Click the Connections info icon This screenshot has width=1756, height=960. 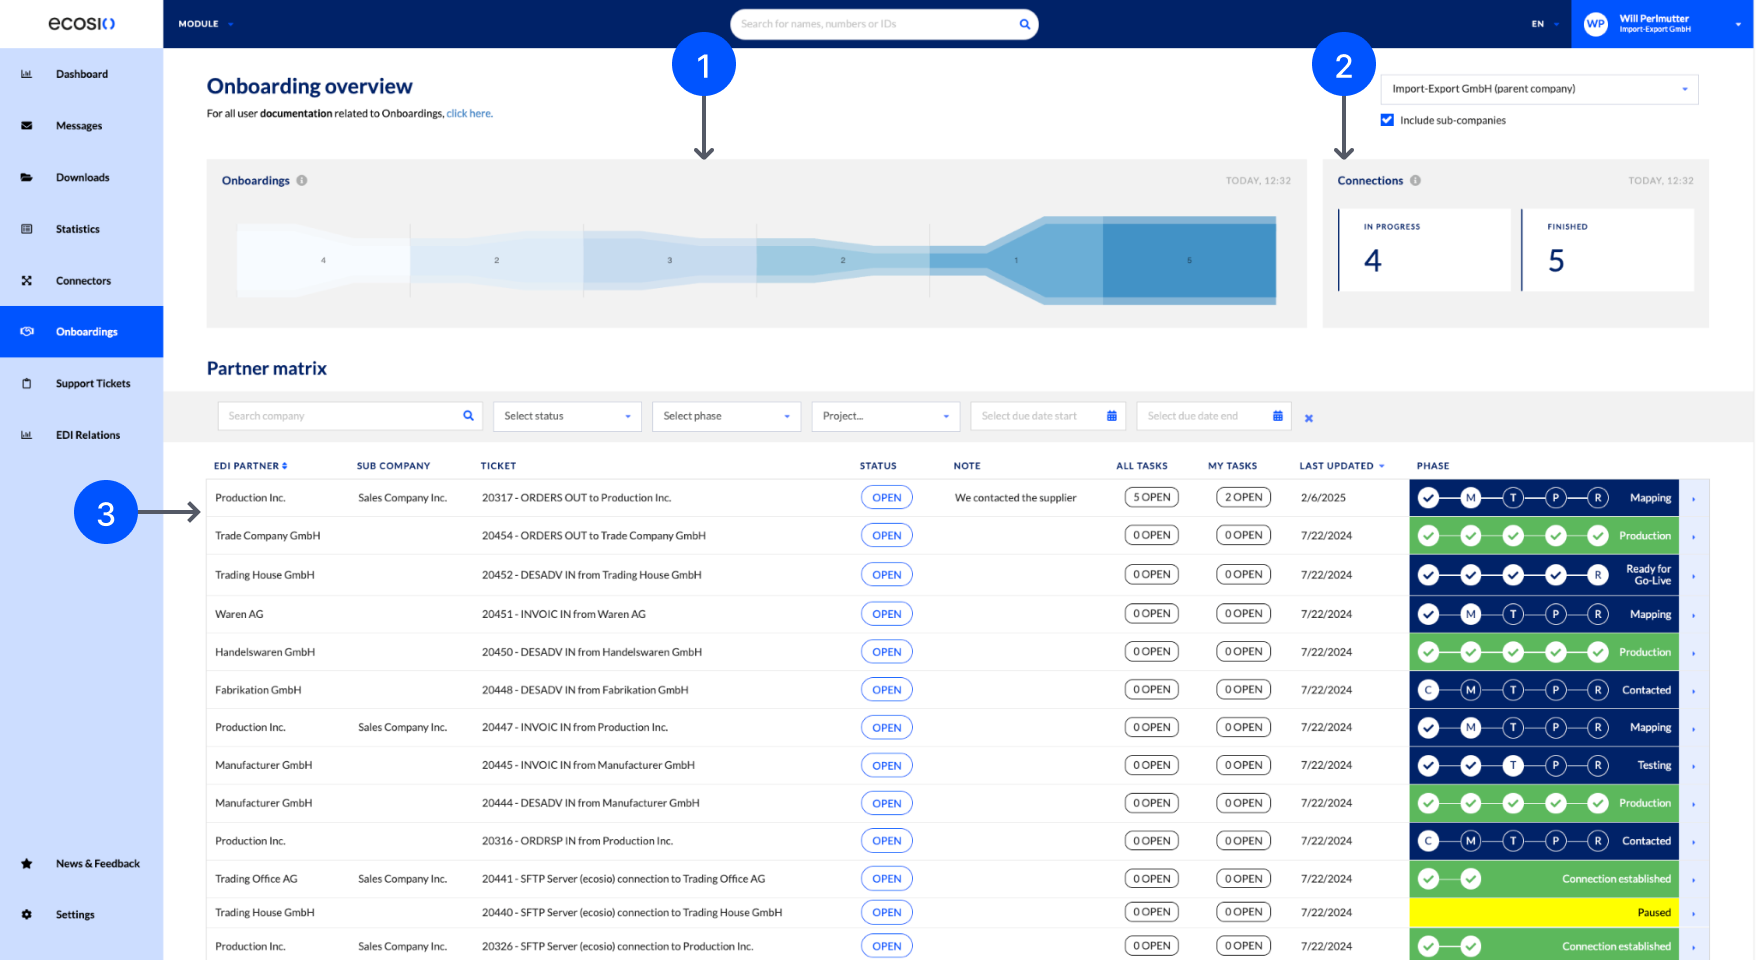click(x=1415, y=181)
